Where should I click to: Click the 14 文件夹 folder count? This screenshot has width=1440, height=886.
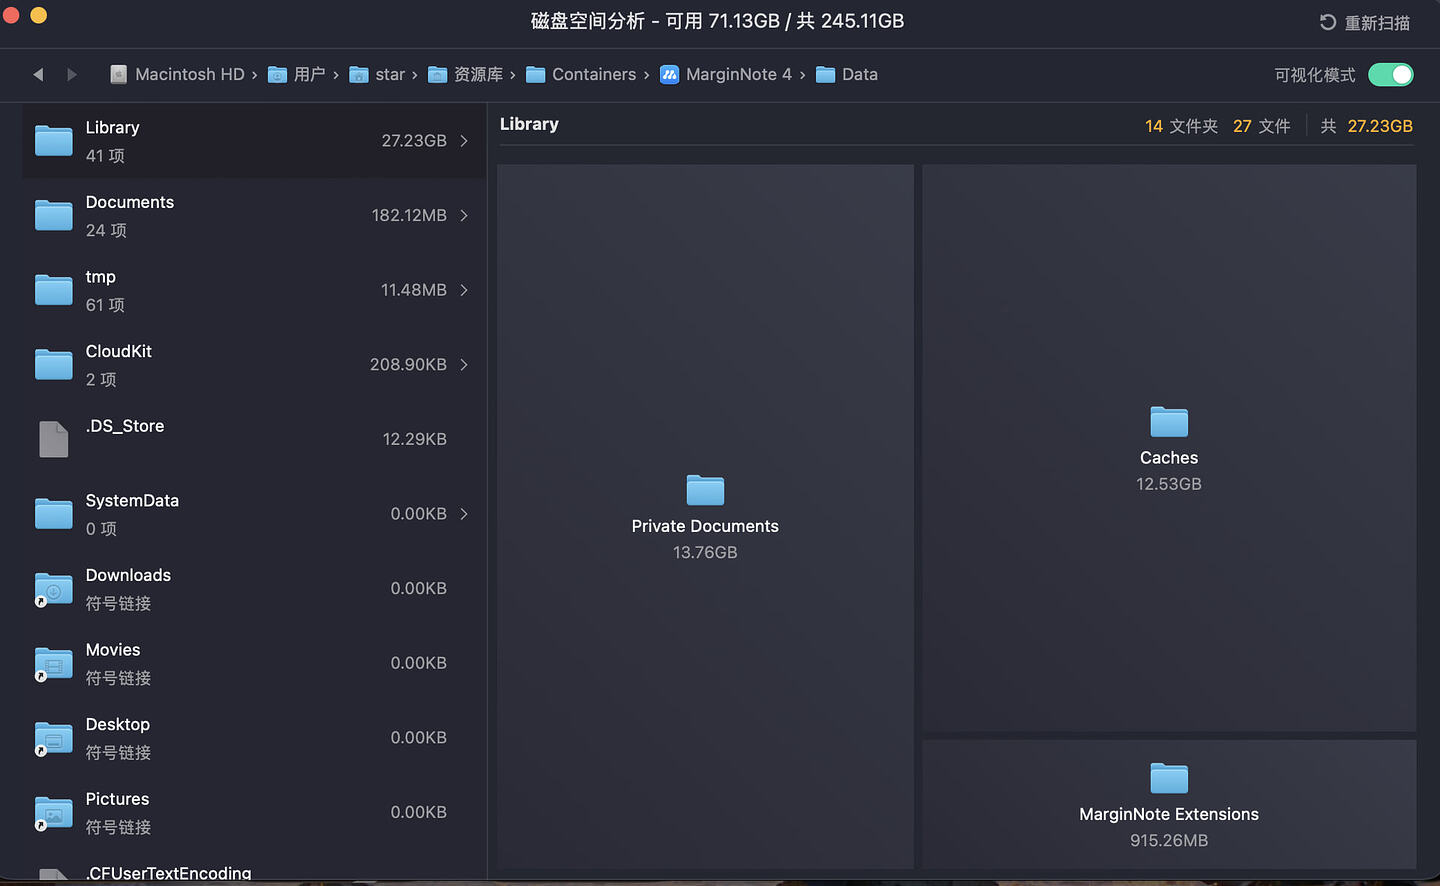point(1181,126)
